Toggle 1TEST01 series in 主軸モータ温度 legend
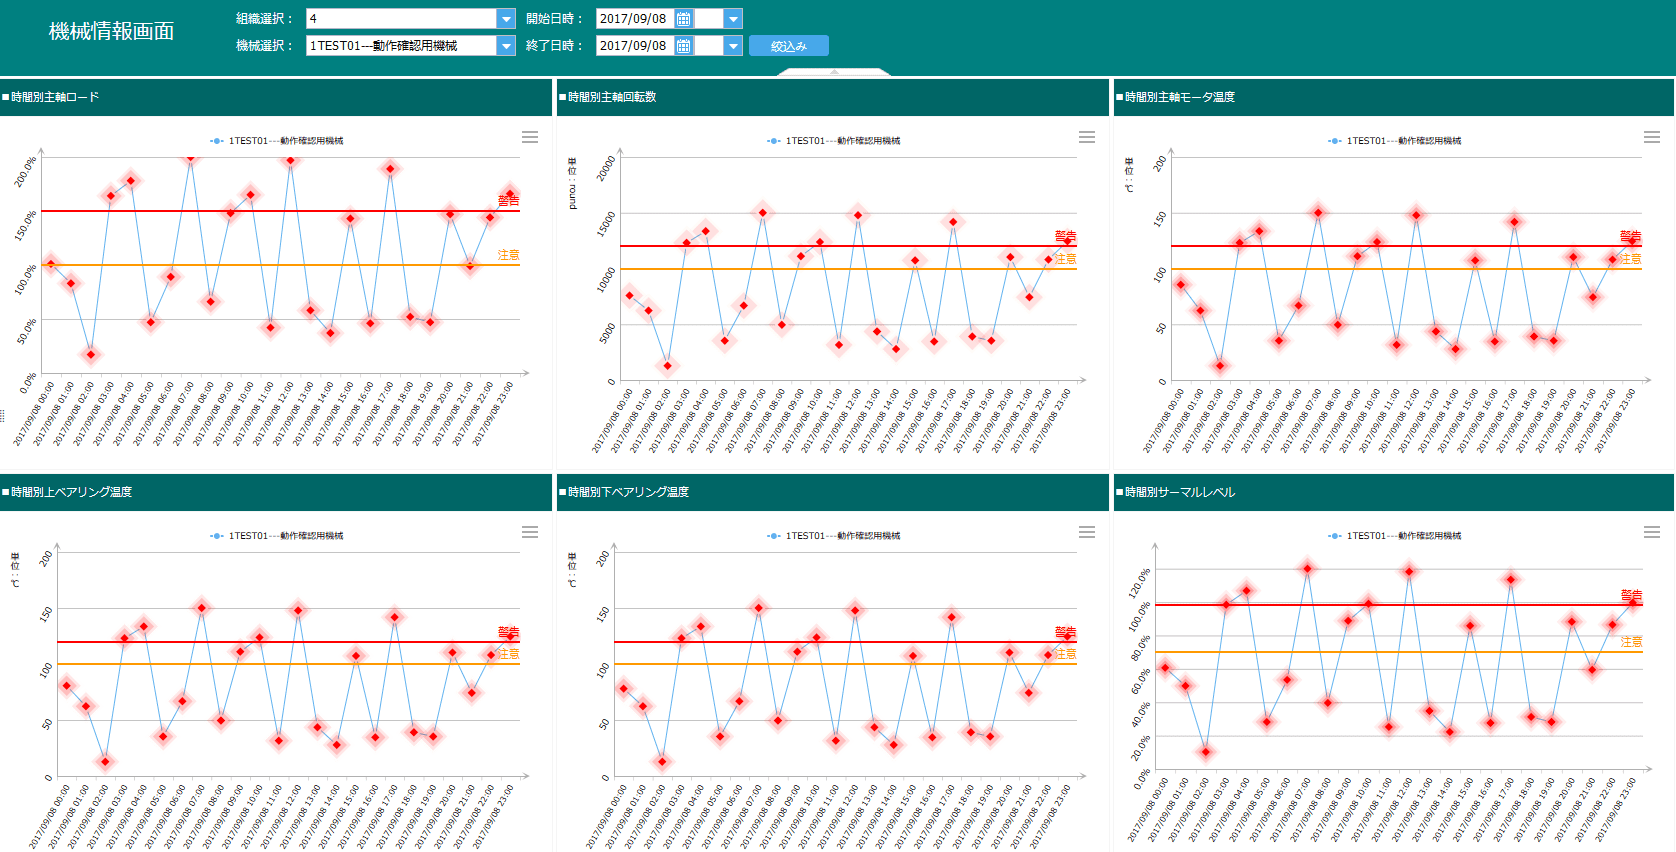 pos(1395,141)
